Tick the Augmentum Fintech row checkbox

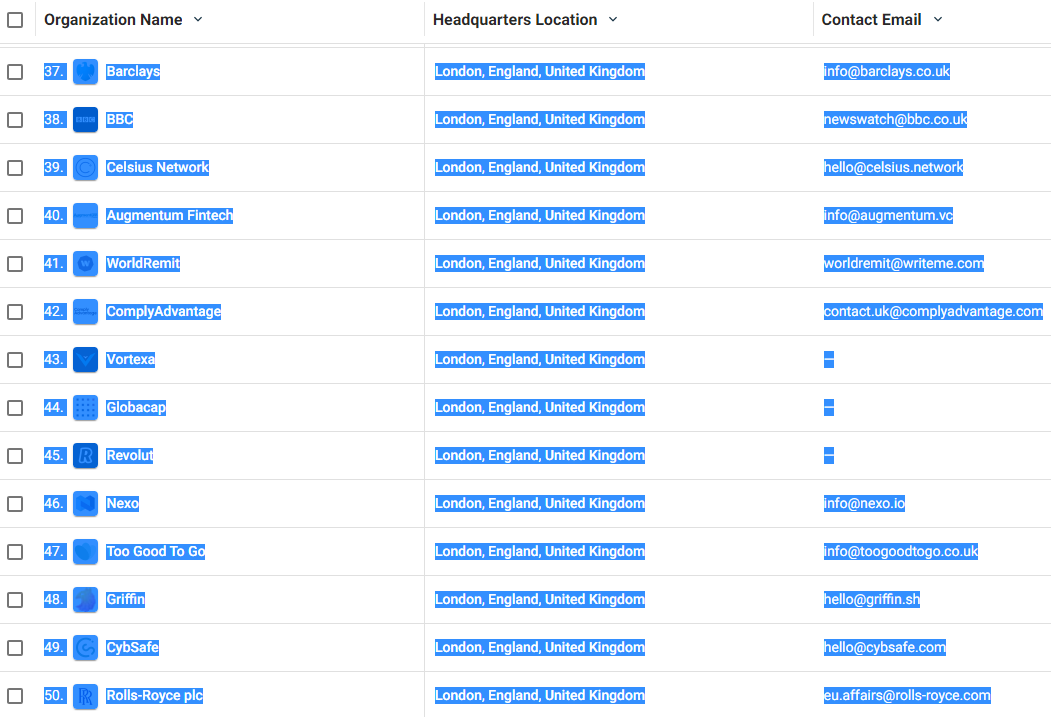pos(15,216)
